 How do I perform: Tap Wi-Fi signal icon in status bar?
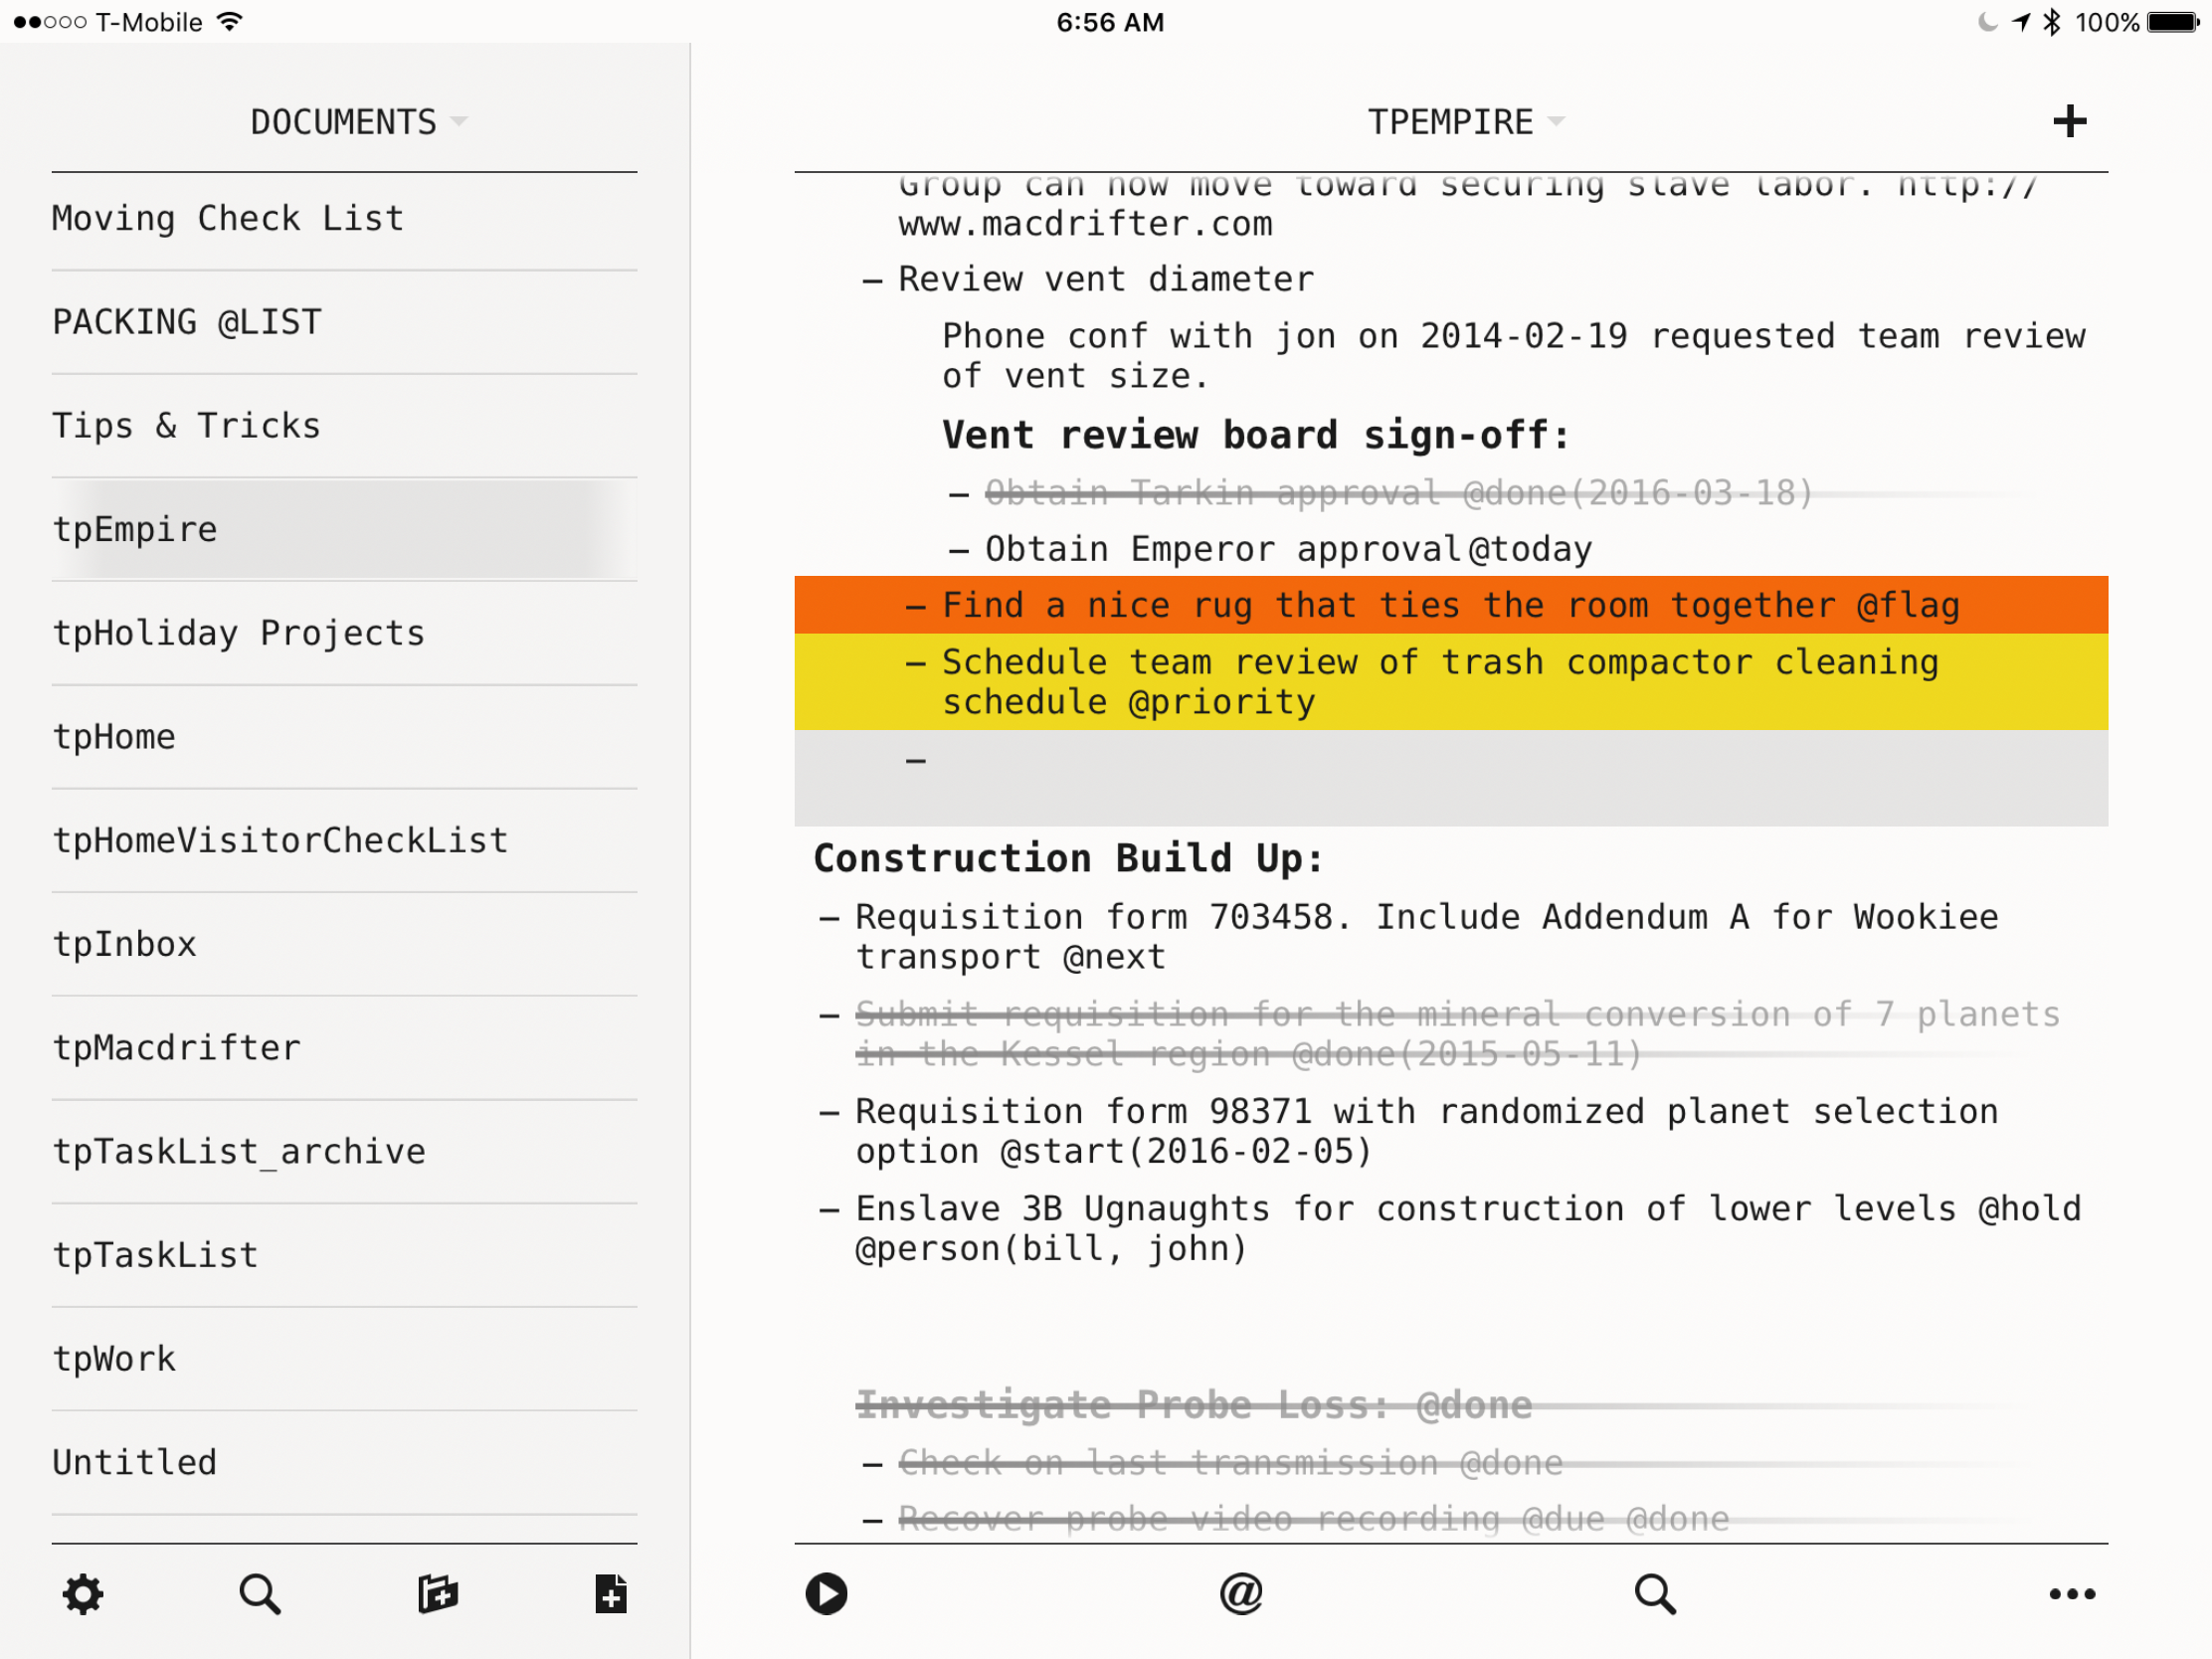click(x=230, y=22)
